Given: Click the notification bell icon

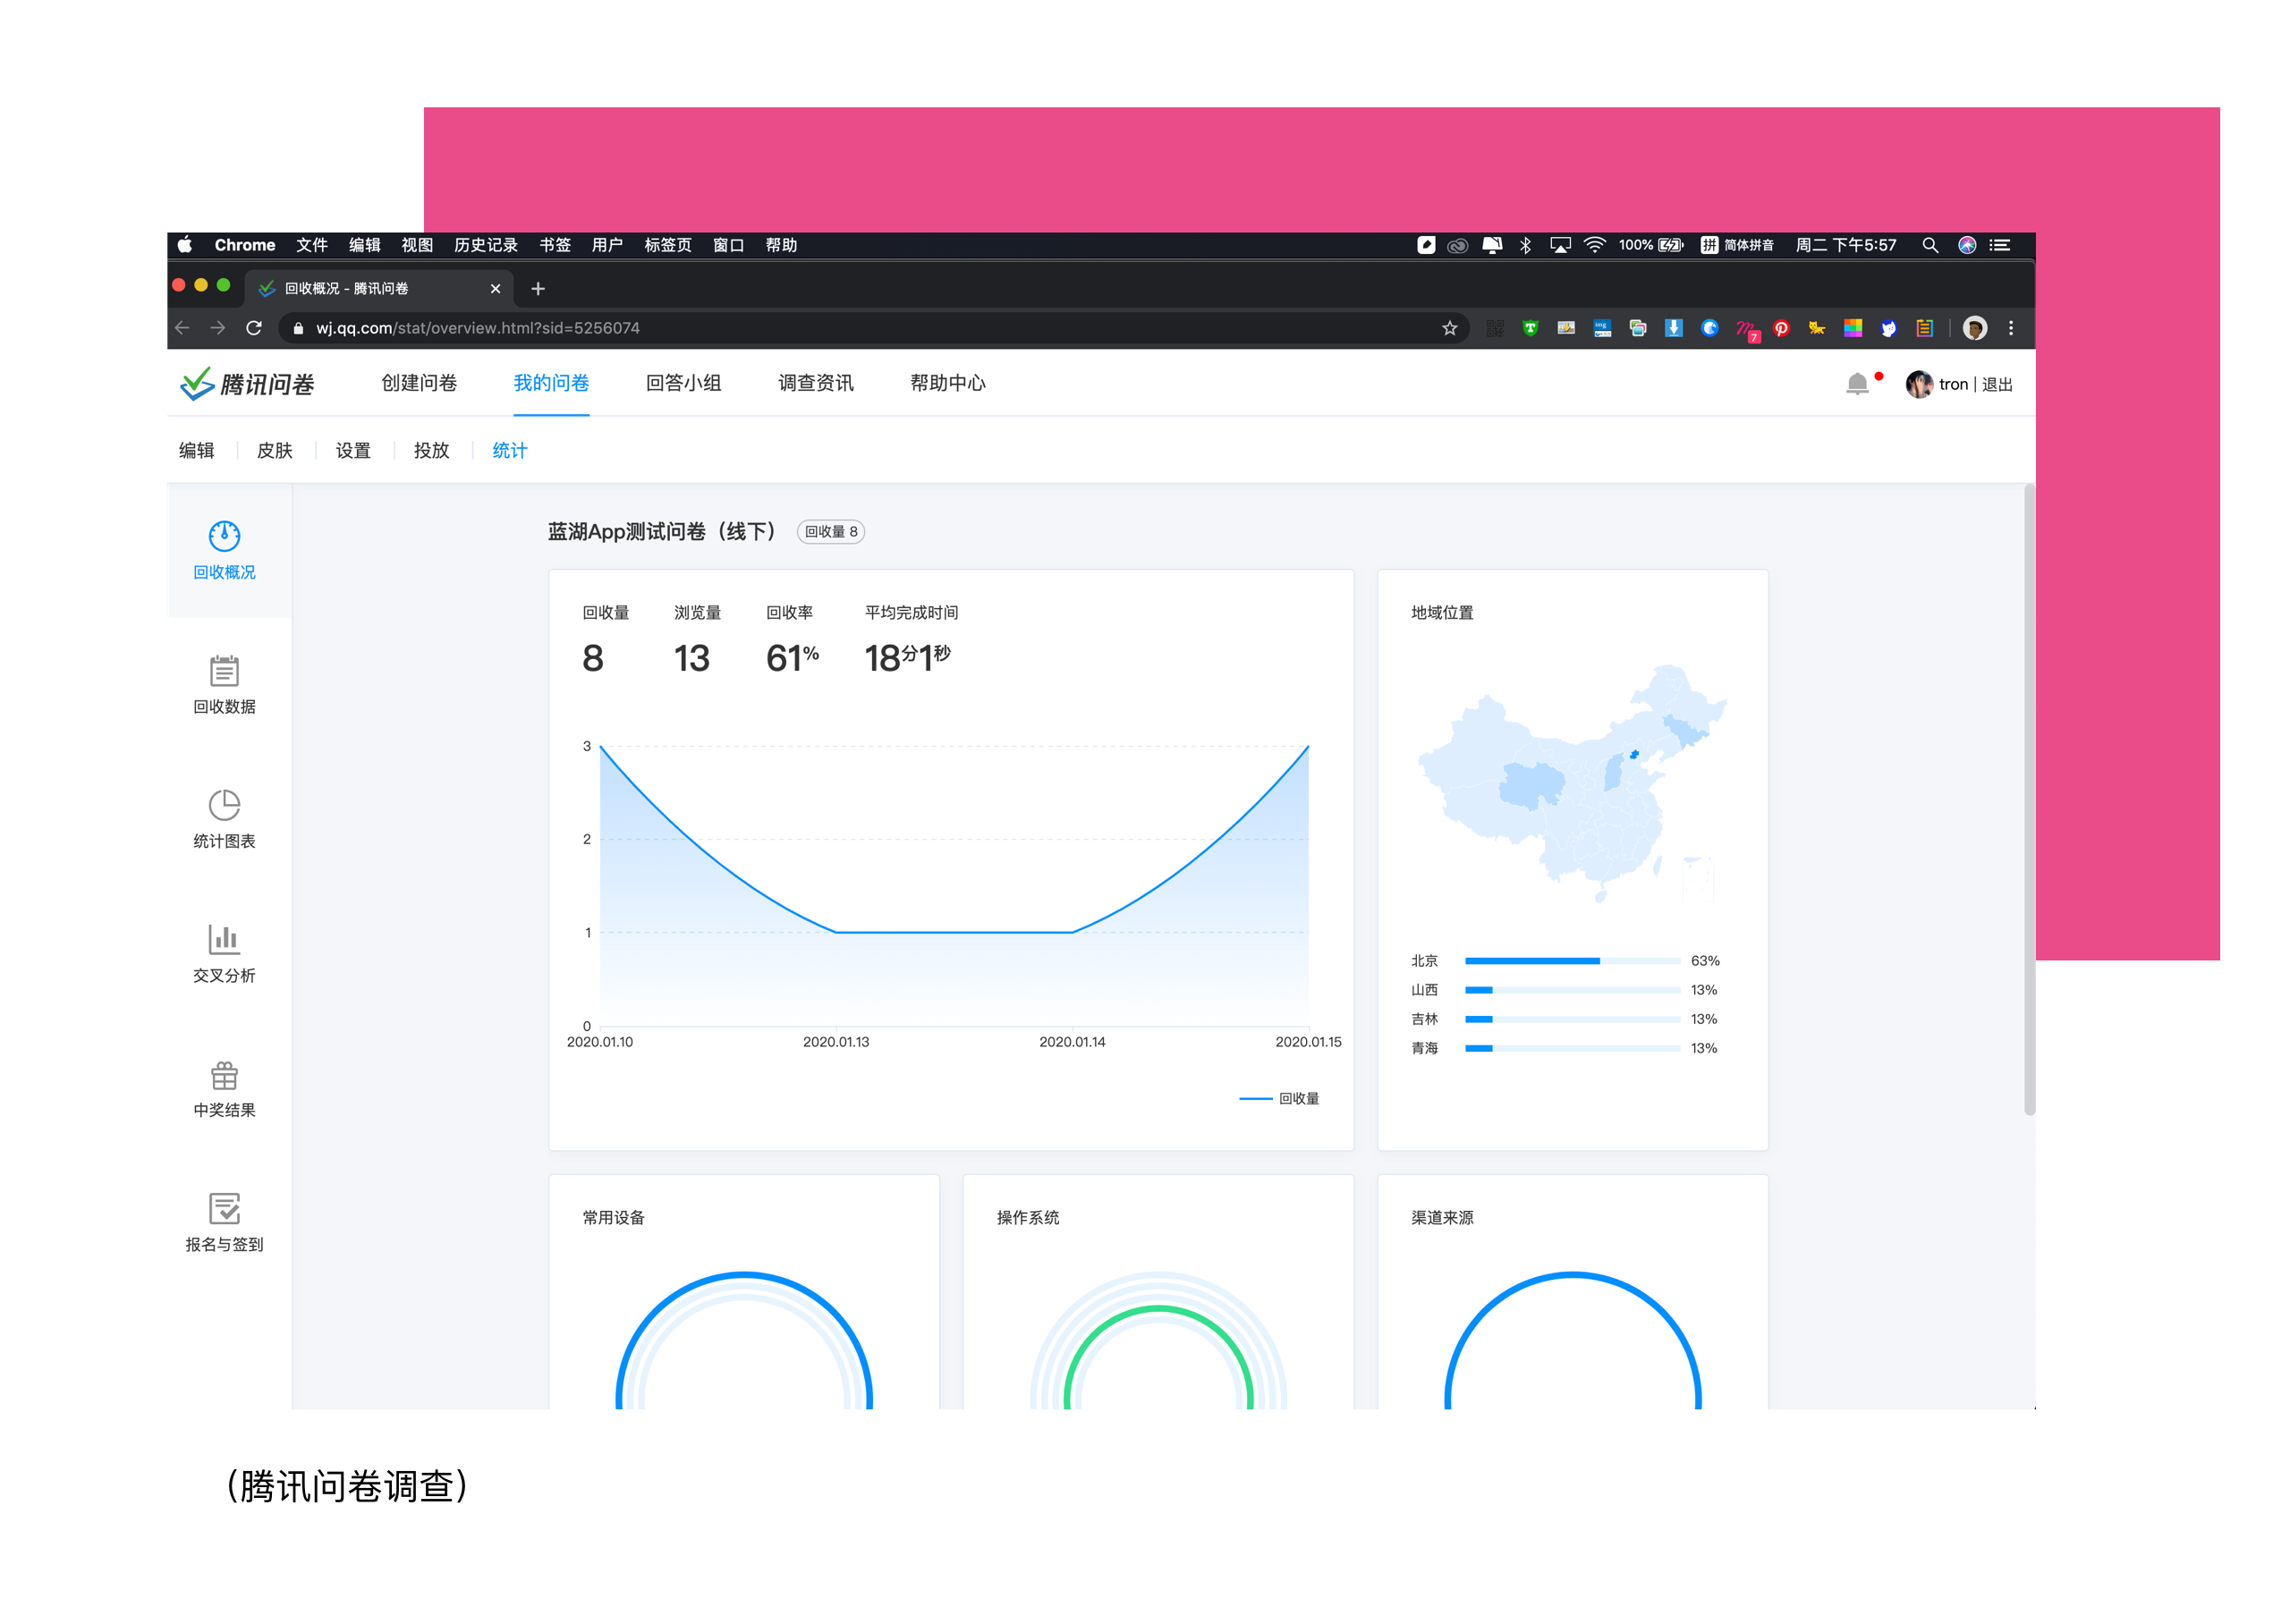Looking at the screenshot, I should 1856,384.
